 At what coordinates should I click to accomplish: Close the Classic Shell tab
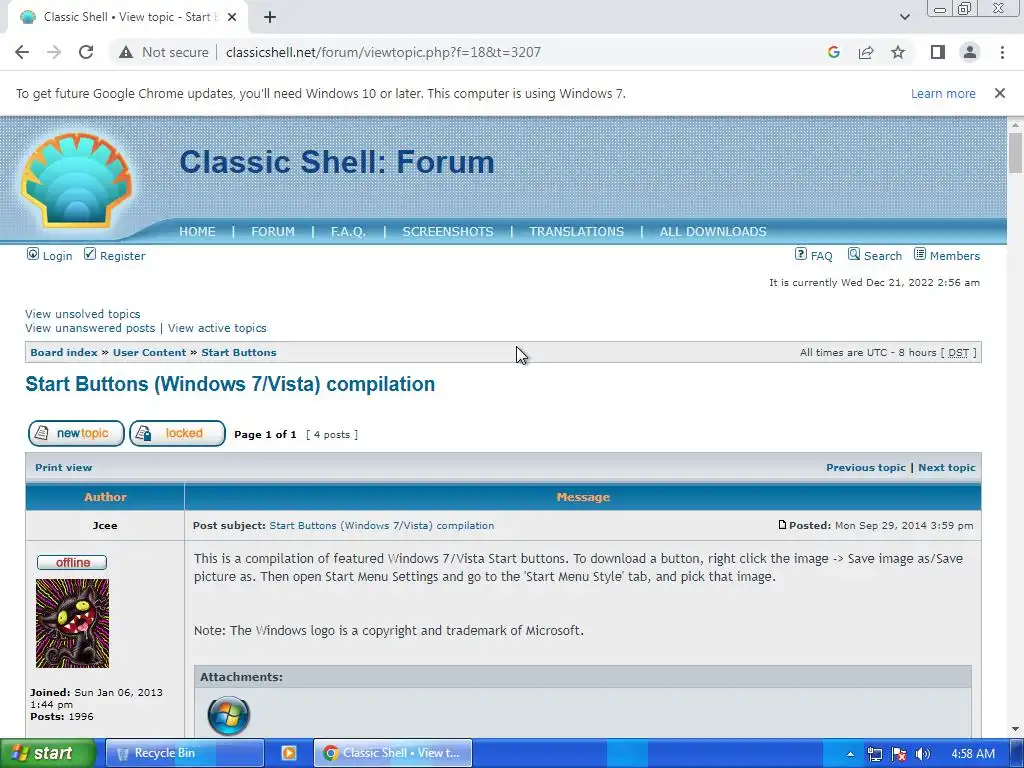point(232,18)
